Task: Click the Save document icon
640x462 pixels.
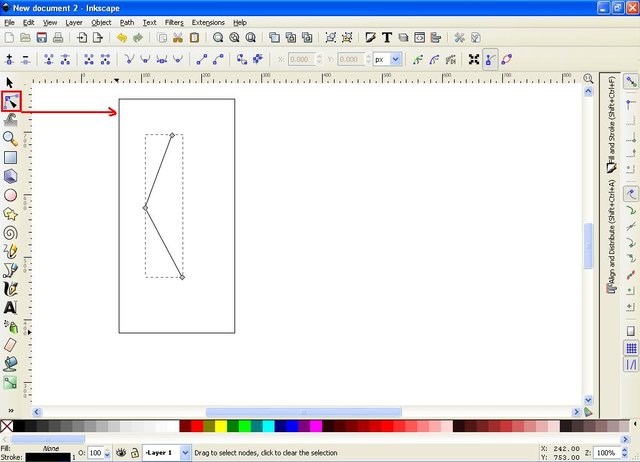Action: [x=42, y=38]
